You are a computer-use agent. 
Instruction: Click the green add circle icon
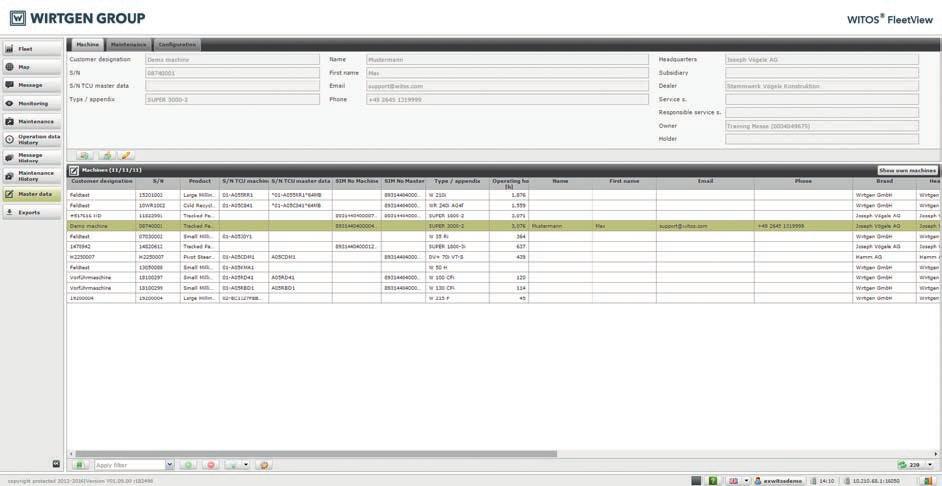(188, 465)
